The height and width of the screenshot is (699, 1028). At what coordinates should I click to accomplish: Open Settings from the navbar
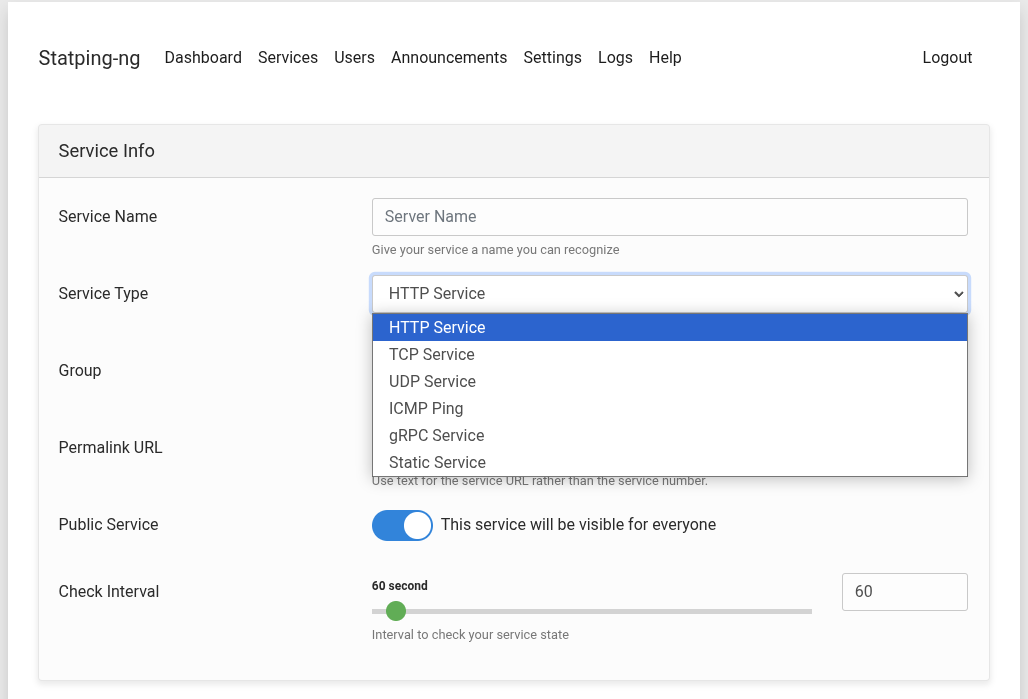[552, 58]
